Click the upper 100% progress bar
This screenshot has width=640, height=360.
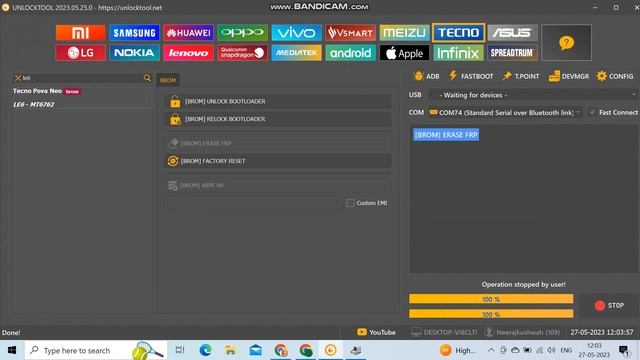(491, 299)
